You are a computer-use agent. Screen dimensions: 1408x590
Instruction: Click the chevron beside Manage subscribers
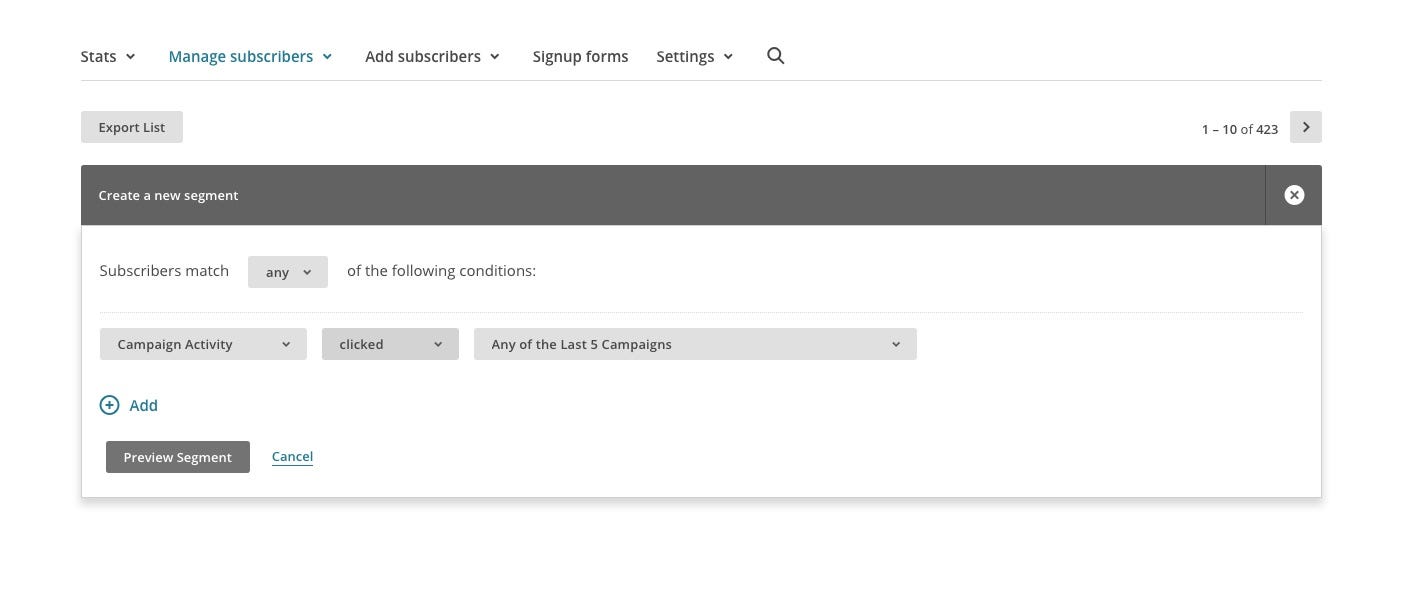pos(327,57)
